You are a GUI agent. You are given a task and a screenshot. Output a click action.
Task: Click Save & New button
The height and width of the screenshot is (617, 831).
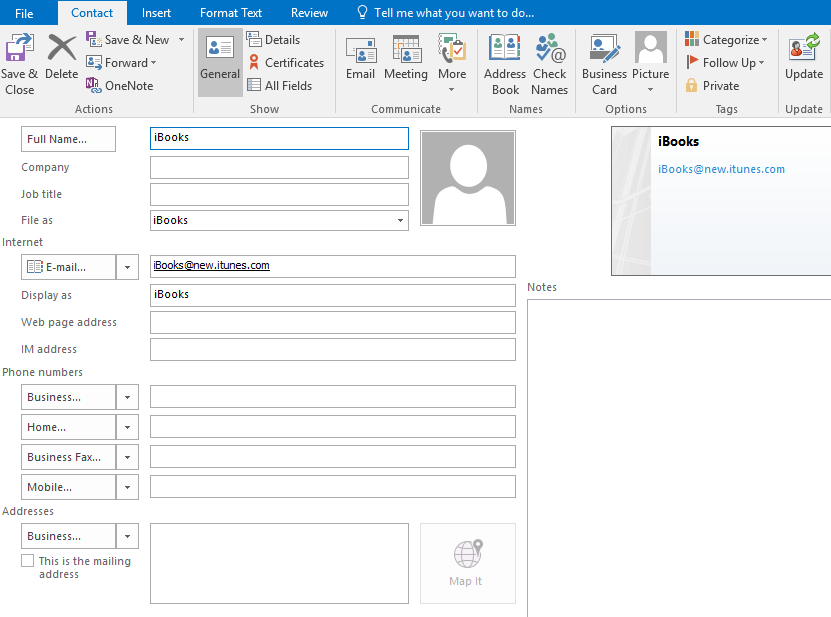click(128, 40)
